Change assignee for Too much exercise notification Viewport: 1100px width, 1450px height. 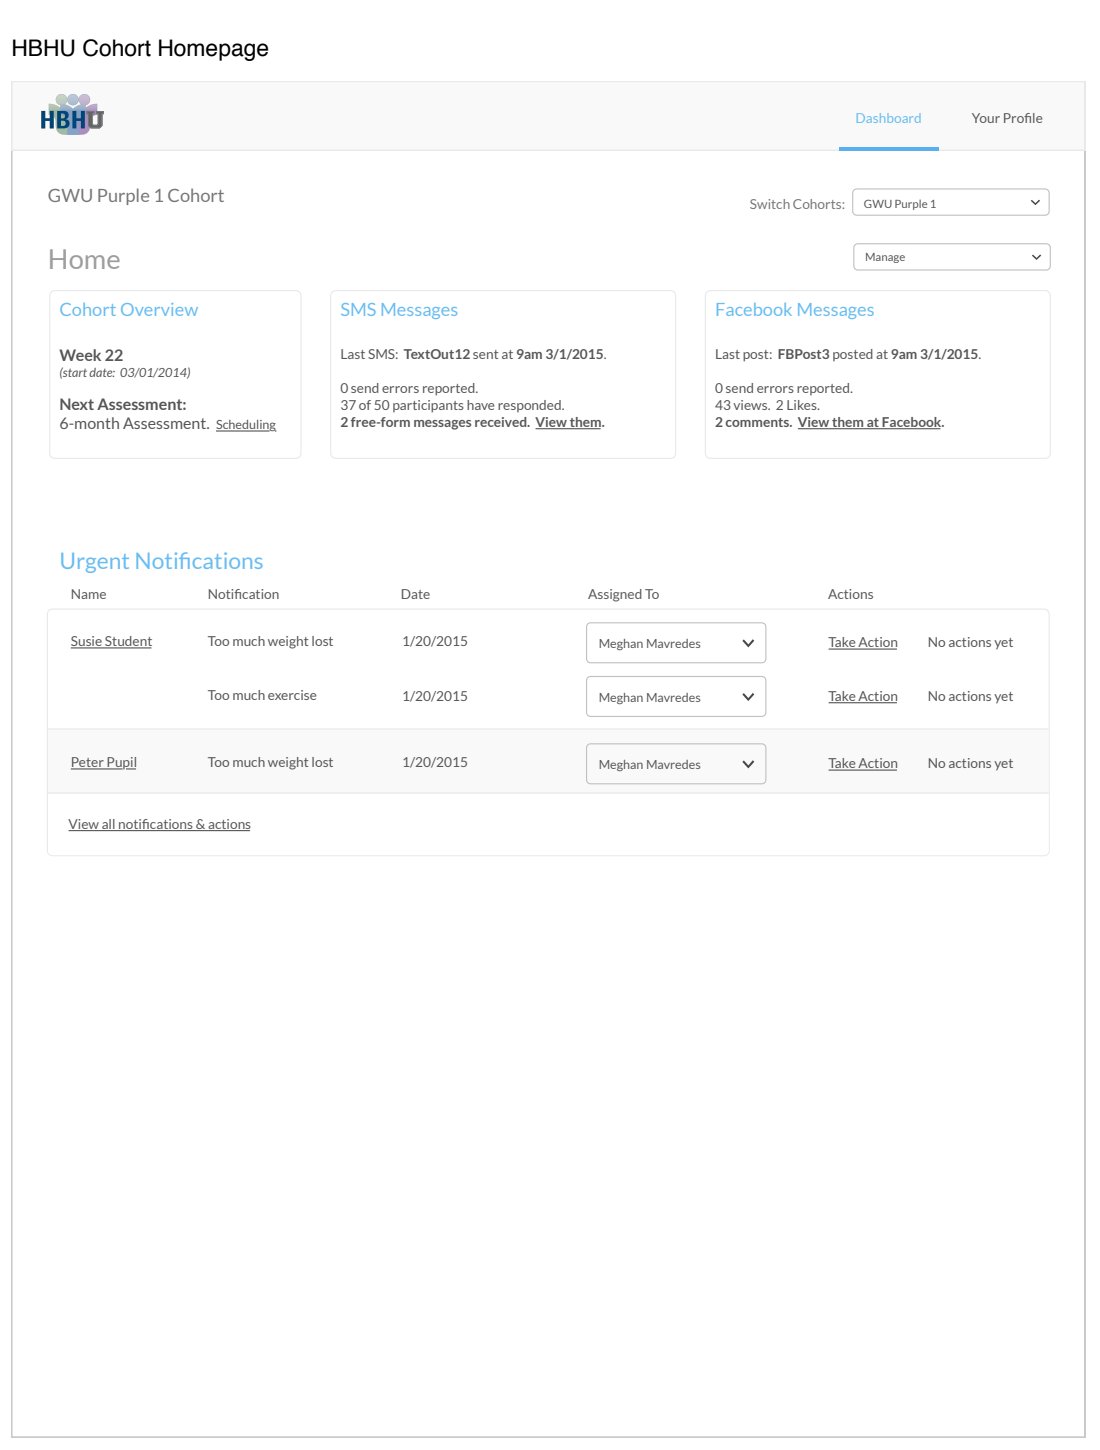click(x=675, y=697)
